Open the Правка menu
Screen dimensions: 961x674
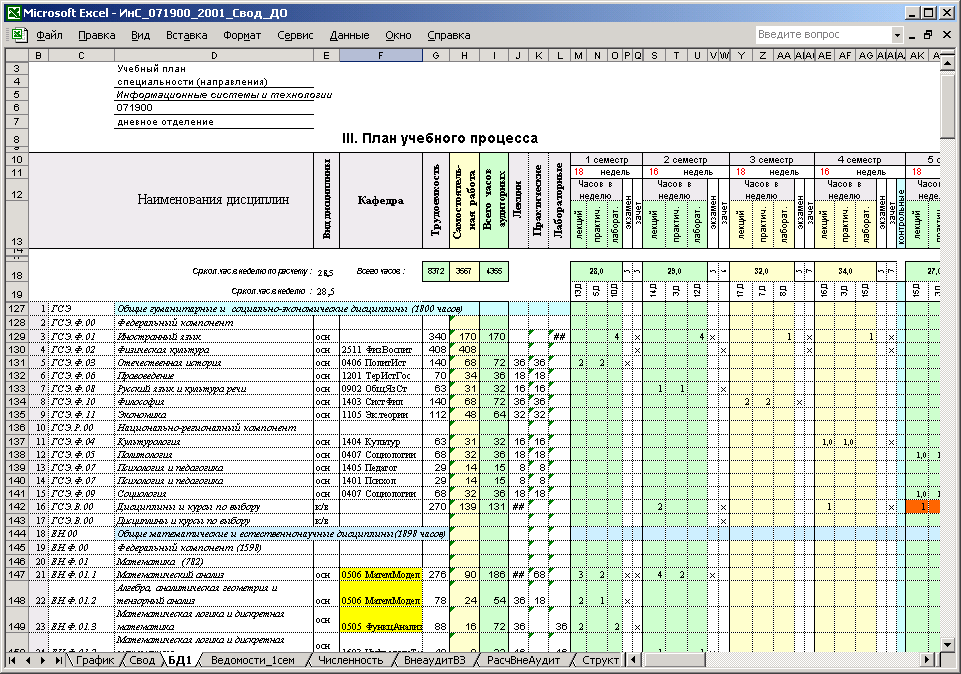coord(96,35)
